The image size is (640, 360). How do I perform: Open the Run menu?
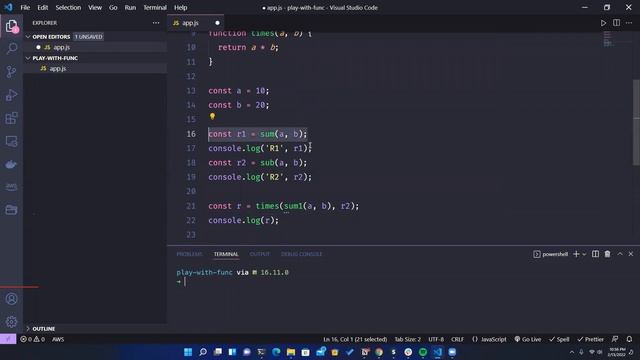pyautogui.click(x=130, y=7)
